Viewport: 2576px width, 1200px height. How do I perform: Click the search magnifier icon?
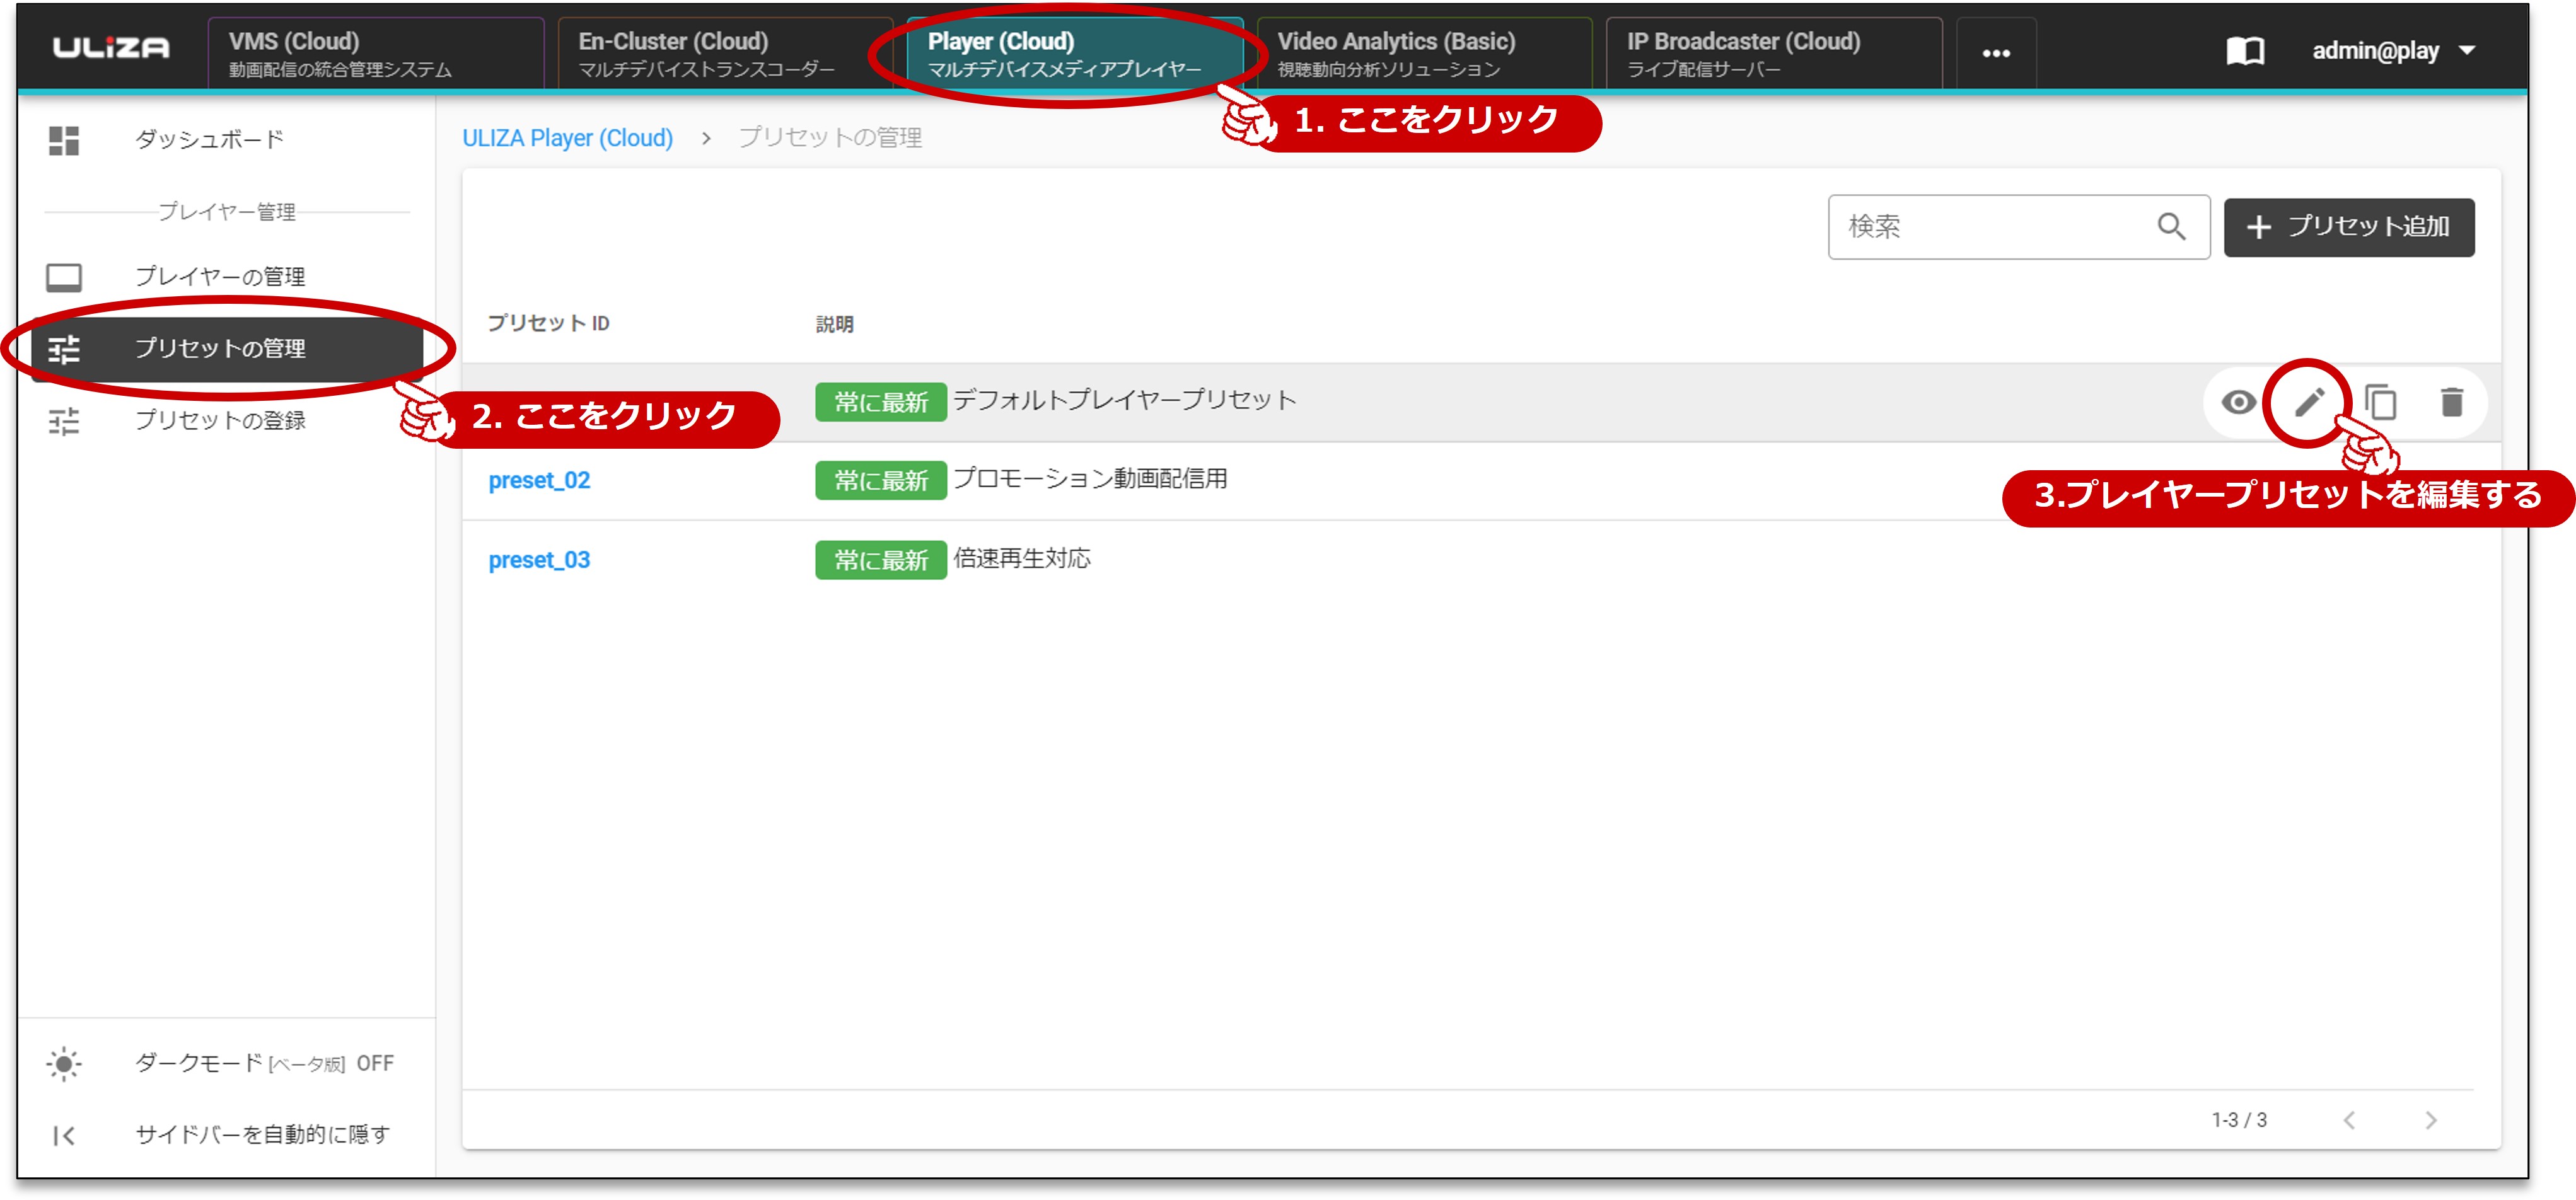click(2171, 227)
